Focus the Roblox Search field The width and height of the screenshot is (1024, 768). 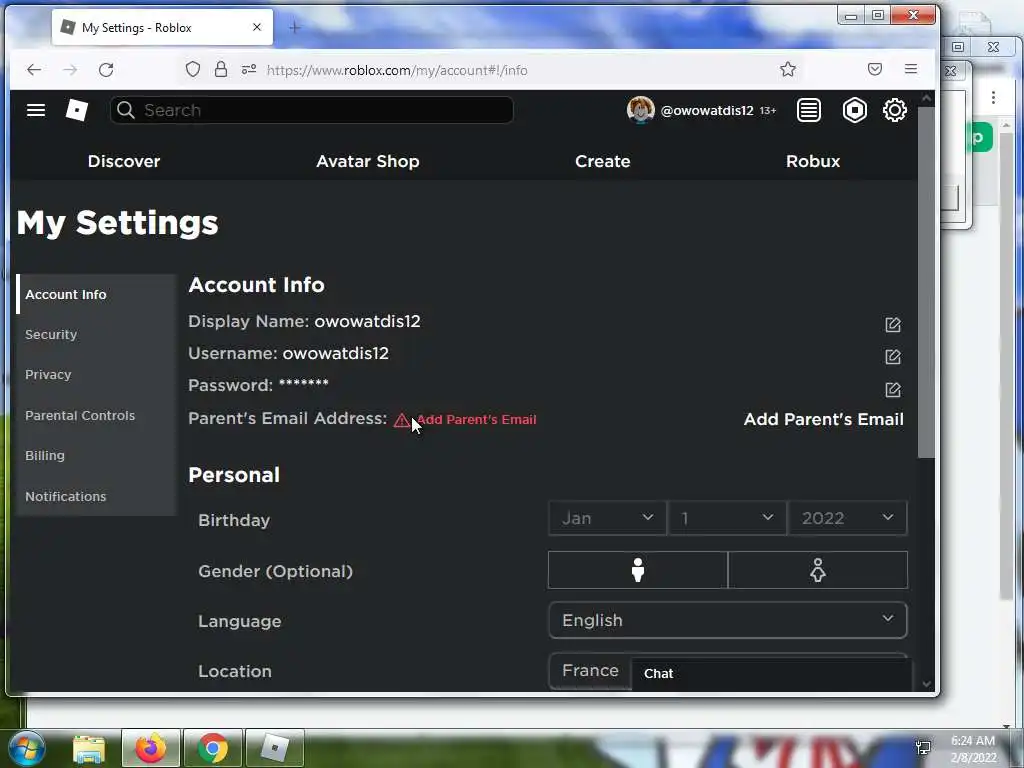pos(312,110)
